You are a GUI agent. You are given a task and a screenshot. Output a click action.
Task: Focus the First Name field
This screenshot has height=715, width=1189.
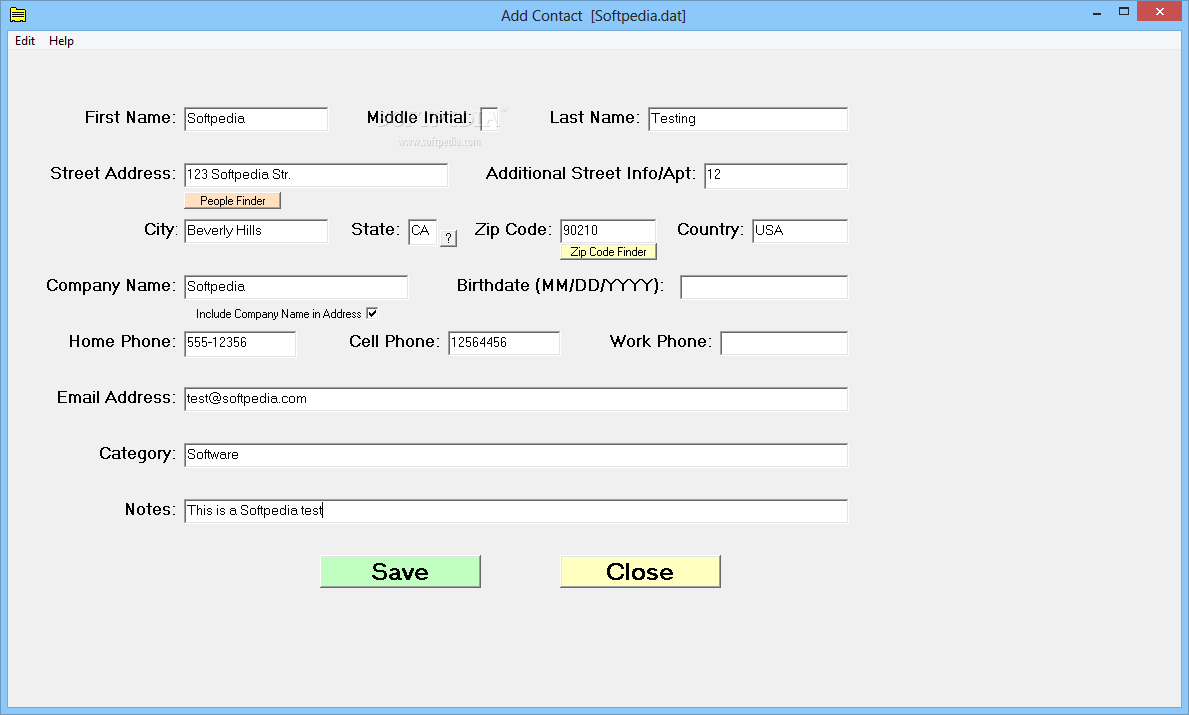coord(256,119)
